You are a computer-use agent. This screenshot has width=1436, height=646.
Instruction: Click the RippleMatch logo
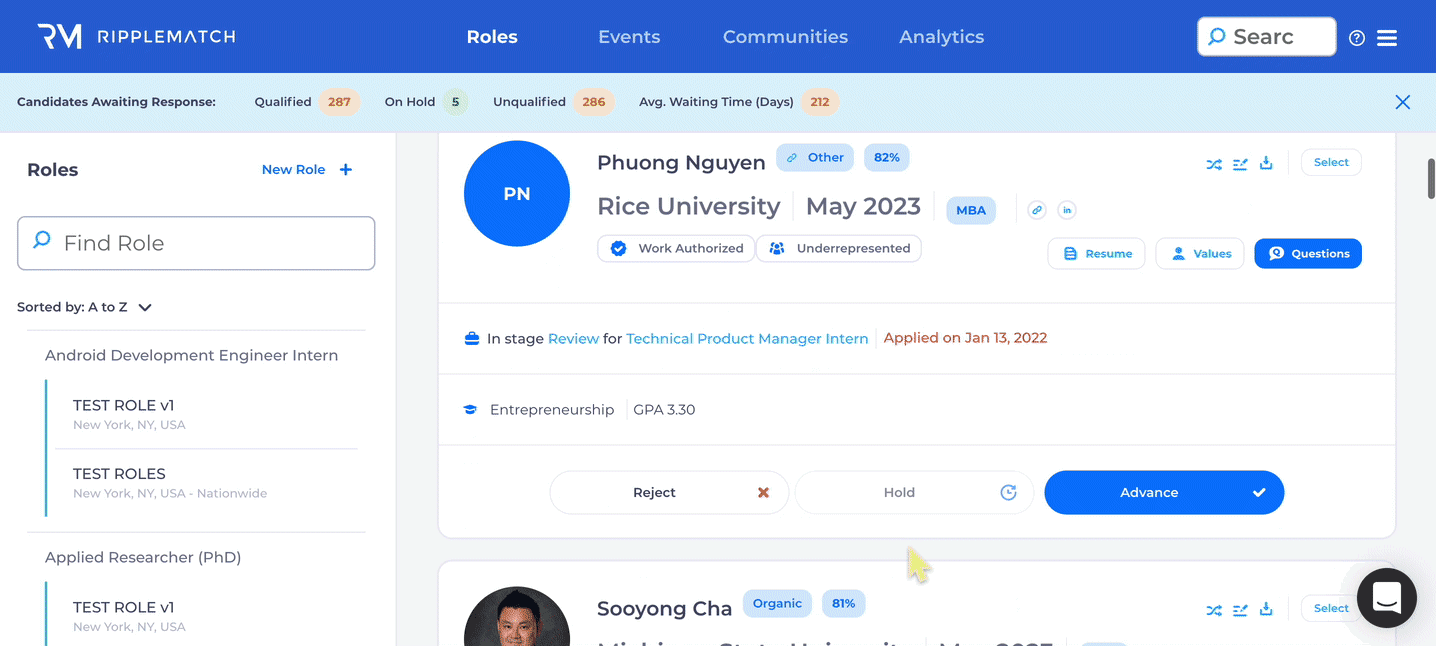pyautogui.click(x=137, y=36)
